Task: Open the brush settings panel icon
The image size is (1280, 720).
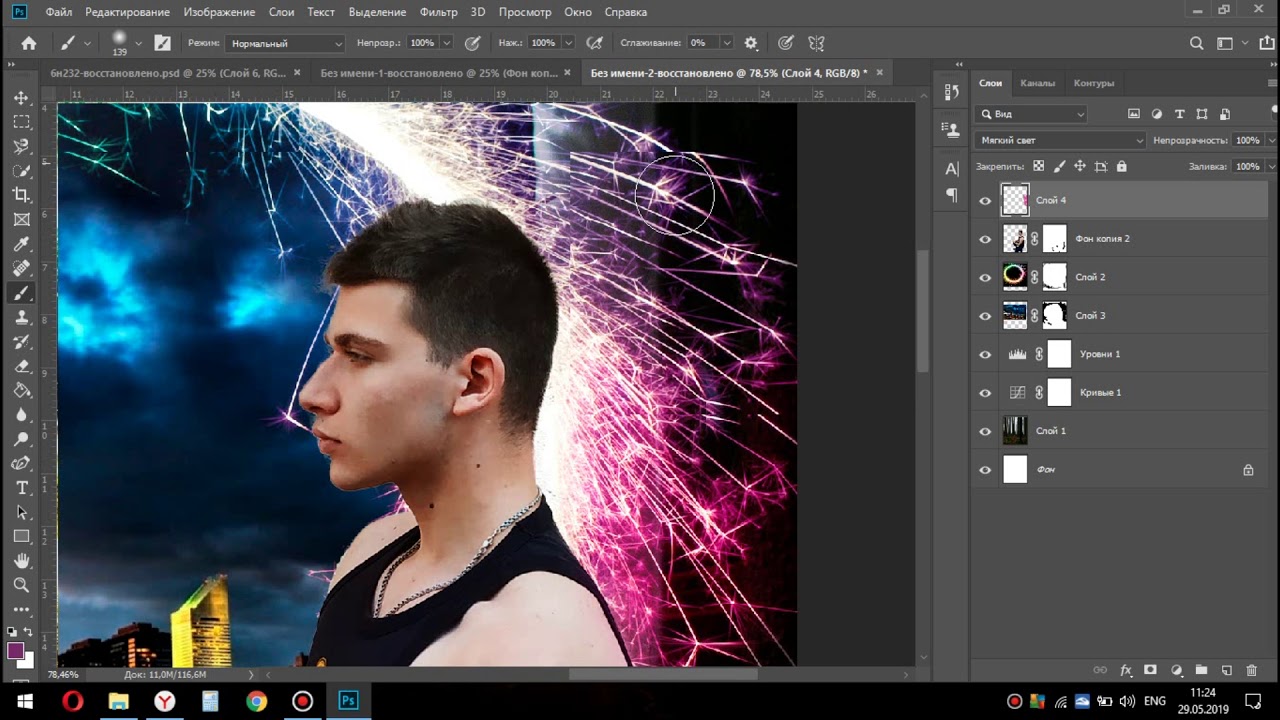Action: [x=162, y=43]
